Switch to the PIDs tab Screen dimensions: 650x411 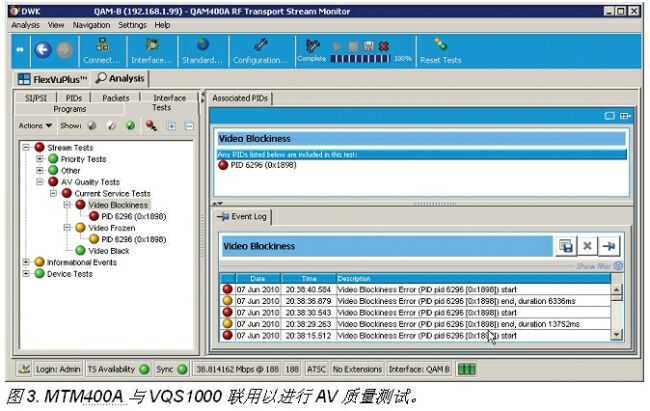[74, 98]
